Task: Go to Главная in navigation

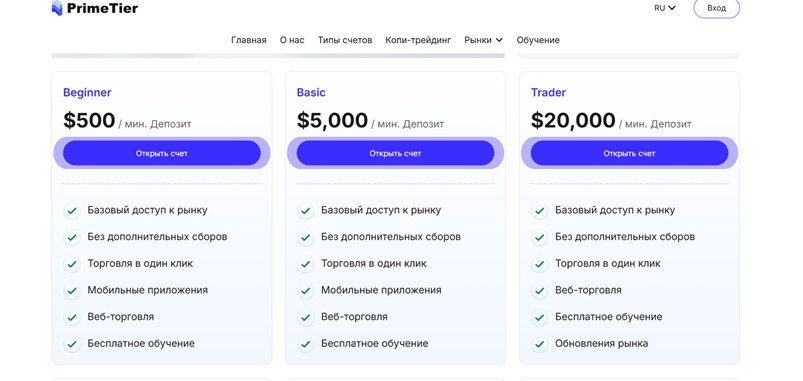Action: [x=248, y=40]
